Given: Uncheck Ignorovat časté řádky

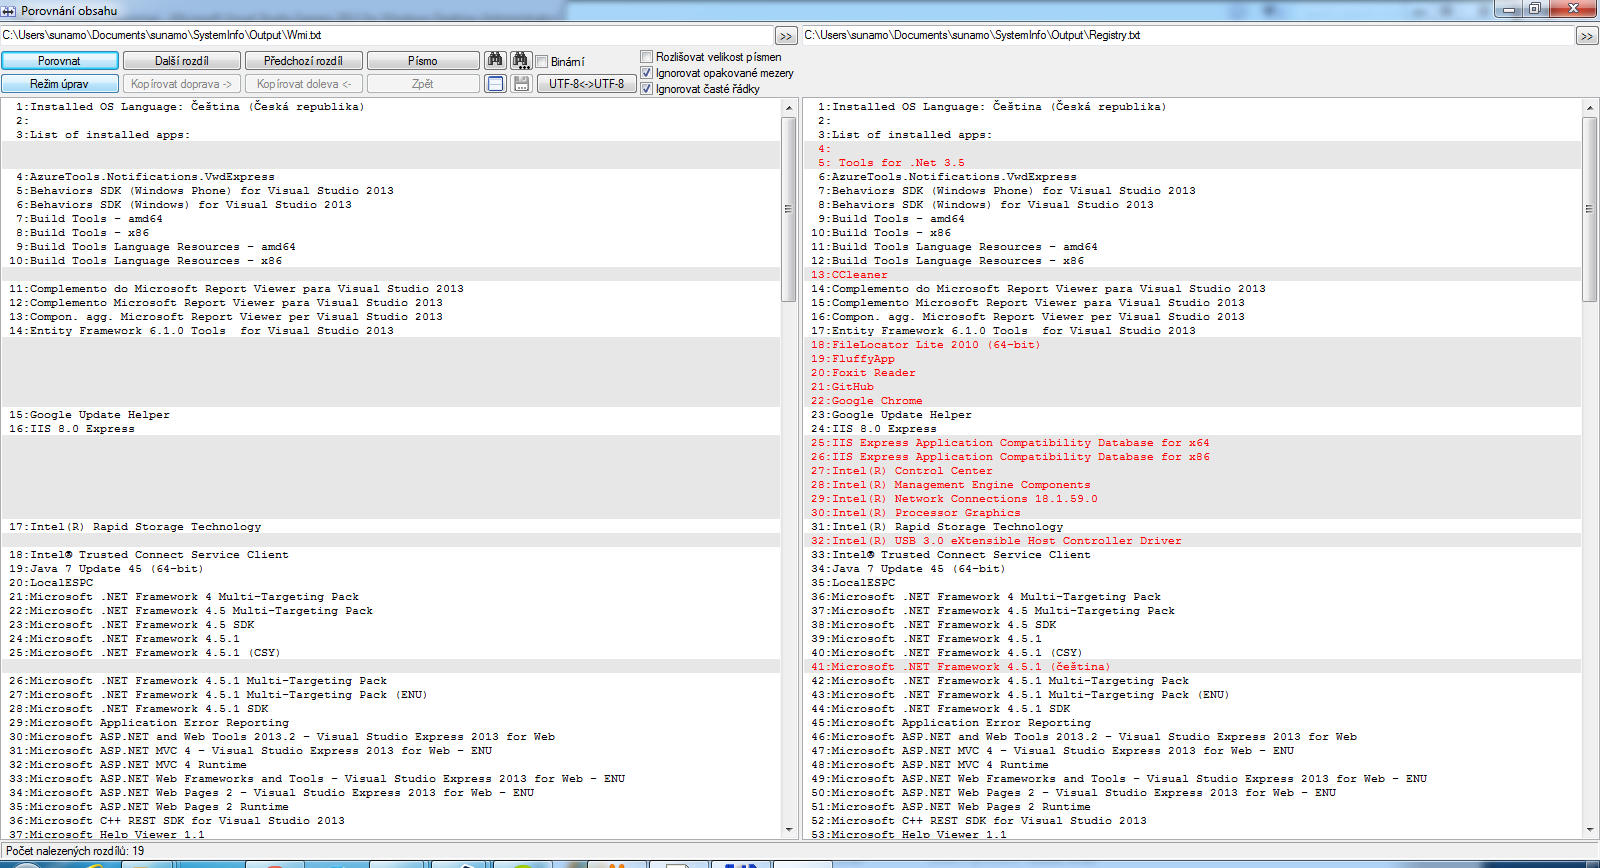Looking at the screenshot, I should [x=647, y=89].
